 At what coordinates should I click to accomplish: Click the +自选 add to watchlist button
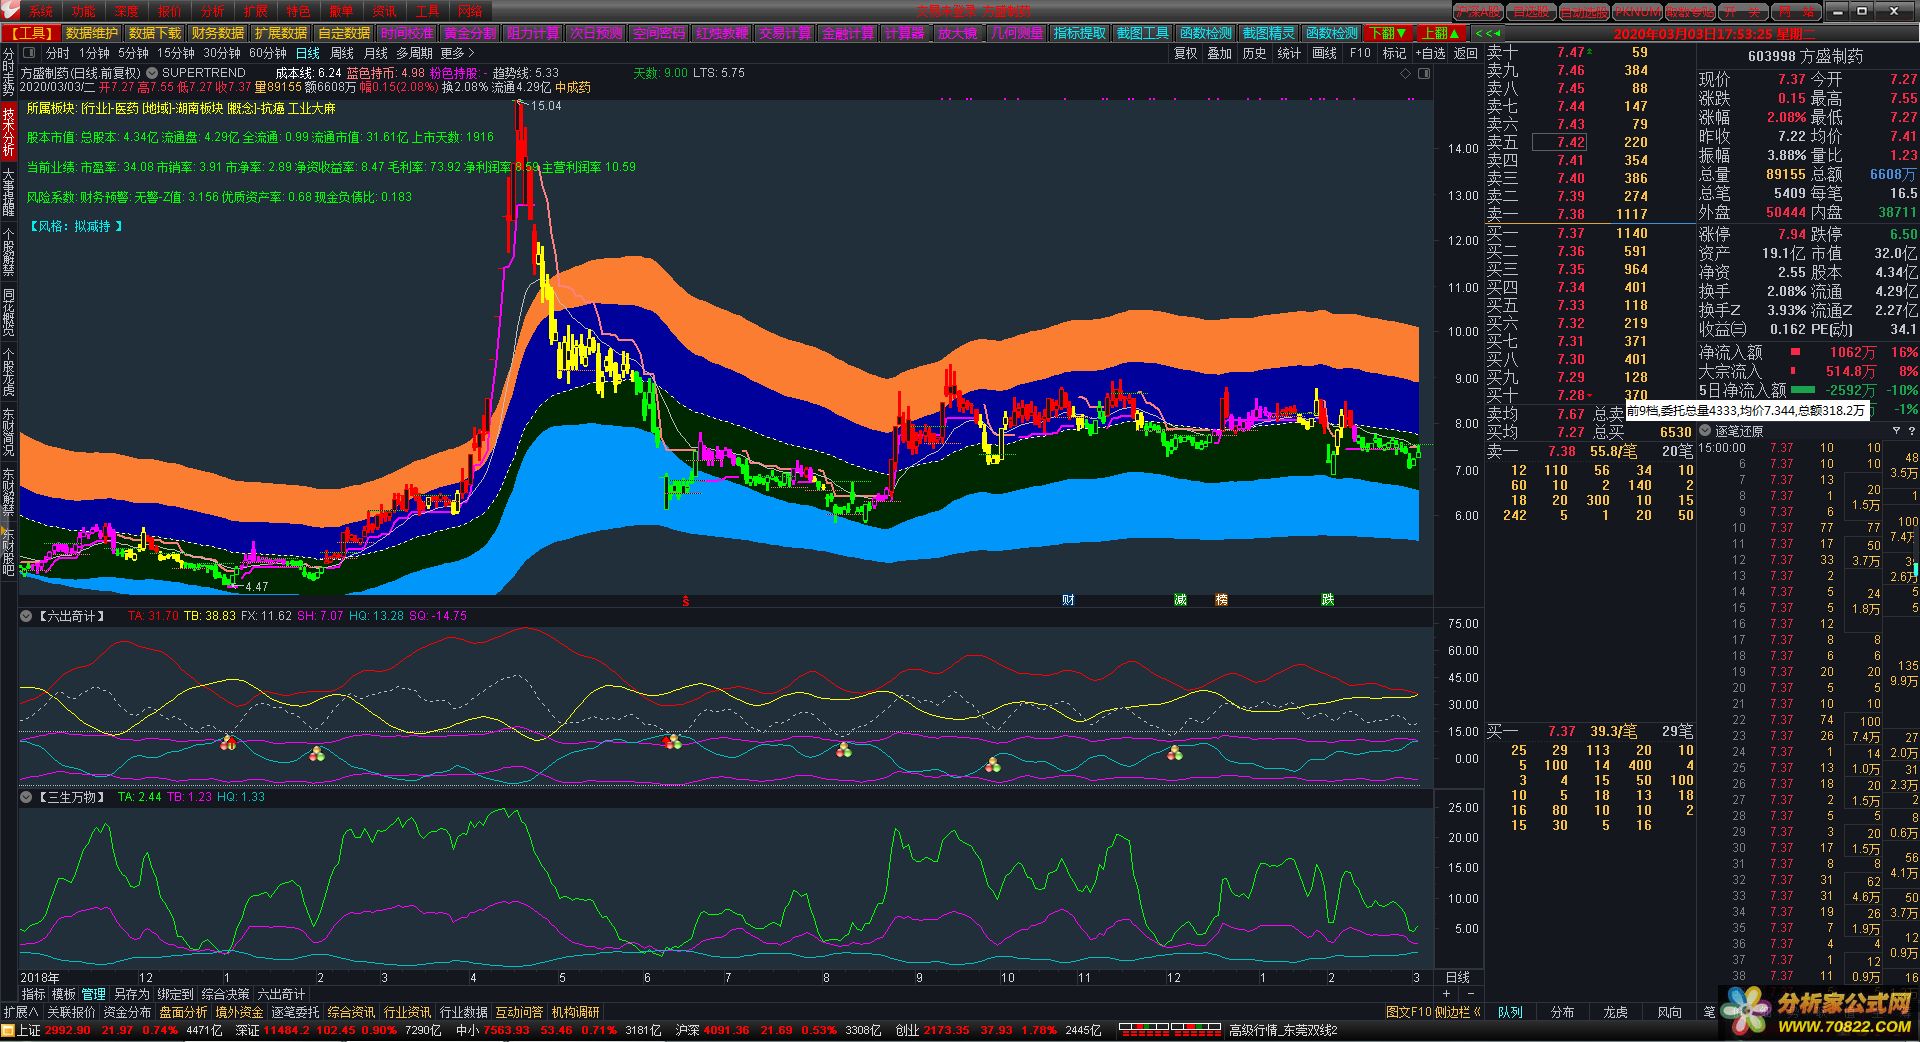pos(1430,53)
